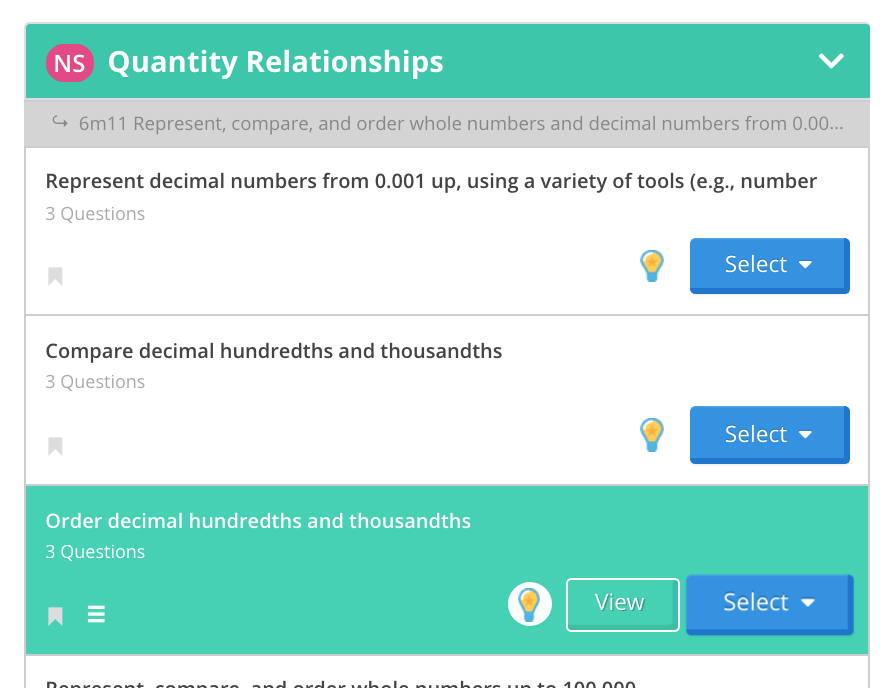Toggle the bookmark on the Compare decimal hundredths card

55,445
